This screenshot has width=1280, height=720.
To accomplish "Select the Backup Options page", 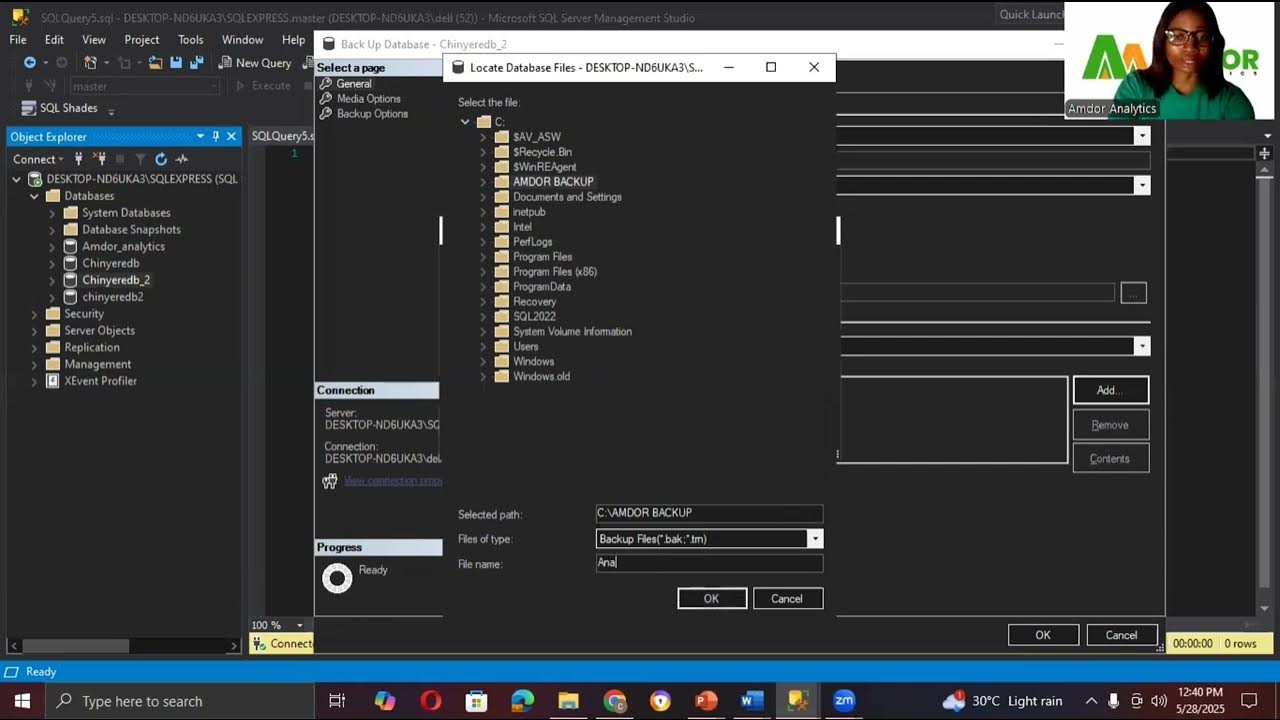I will pos(372,114).
